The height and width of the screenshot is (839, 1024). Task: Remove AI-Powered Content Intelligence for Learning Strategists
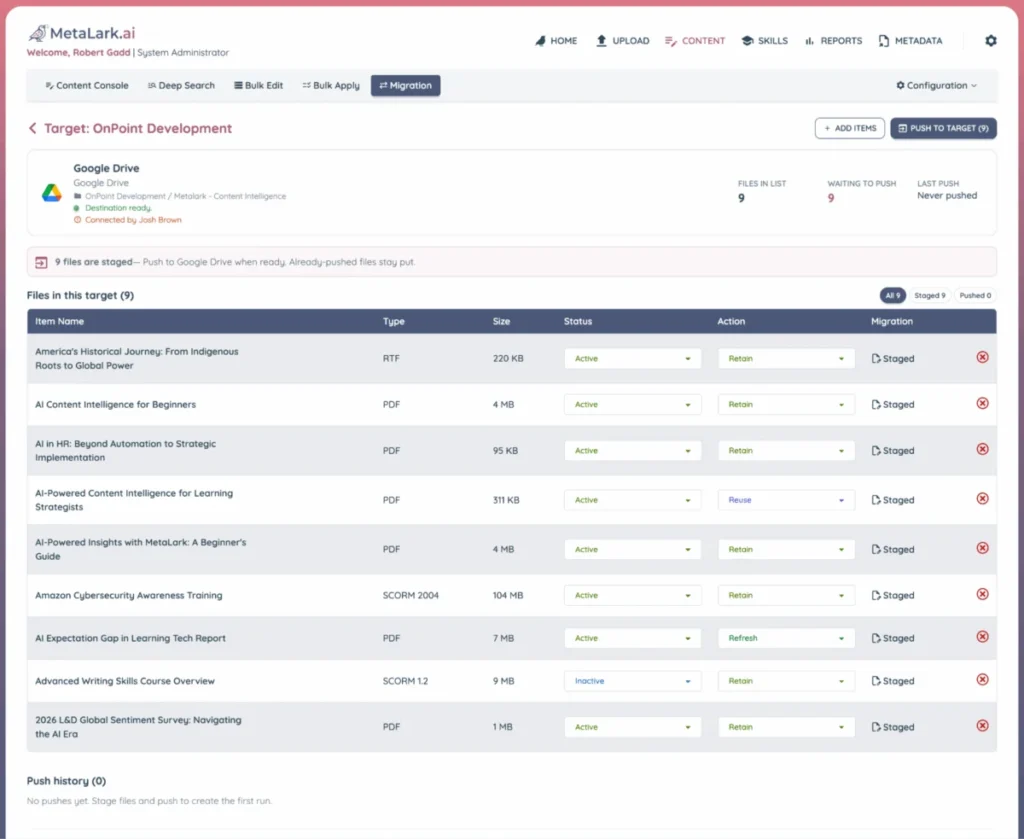[x=982, y=499]
